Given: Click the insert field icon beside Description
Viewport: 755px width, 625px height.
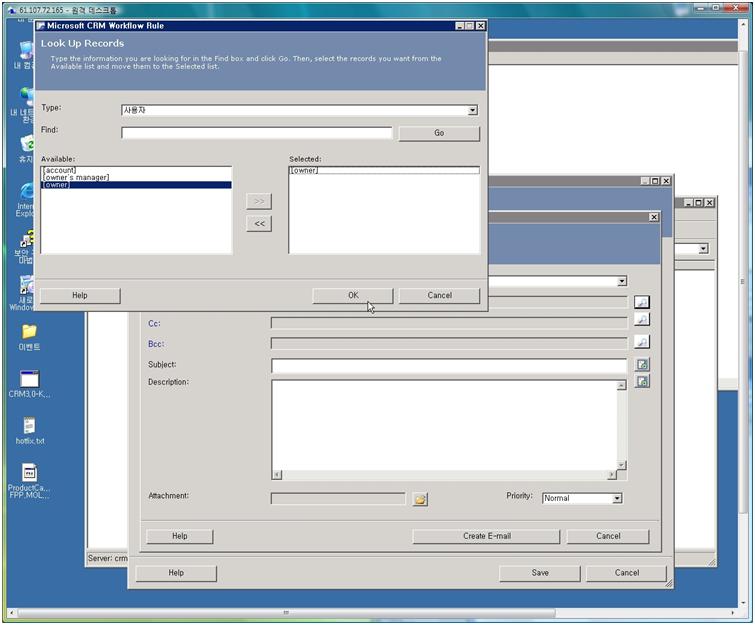Looking at the screenshot, I should pos(642,382).
